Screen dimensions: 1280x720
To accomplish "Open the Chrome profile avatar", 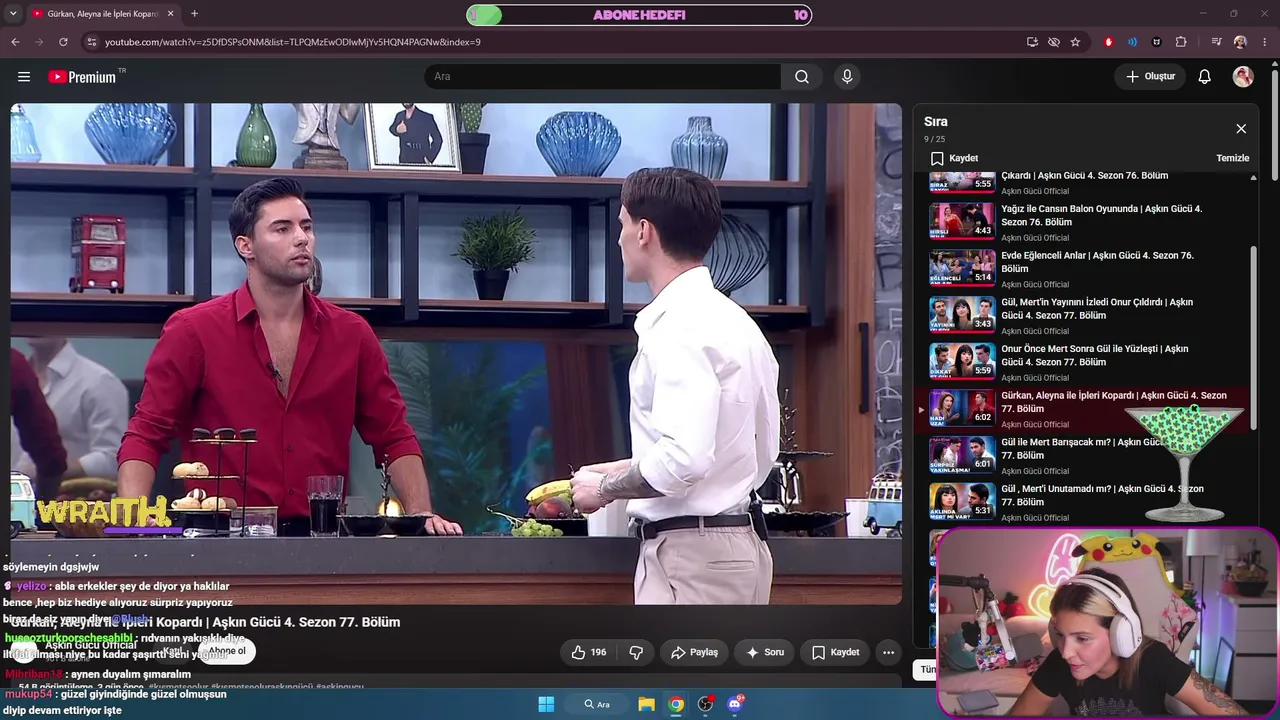I will [1240, 42].
